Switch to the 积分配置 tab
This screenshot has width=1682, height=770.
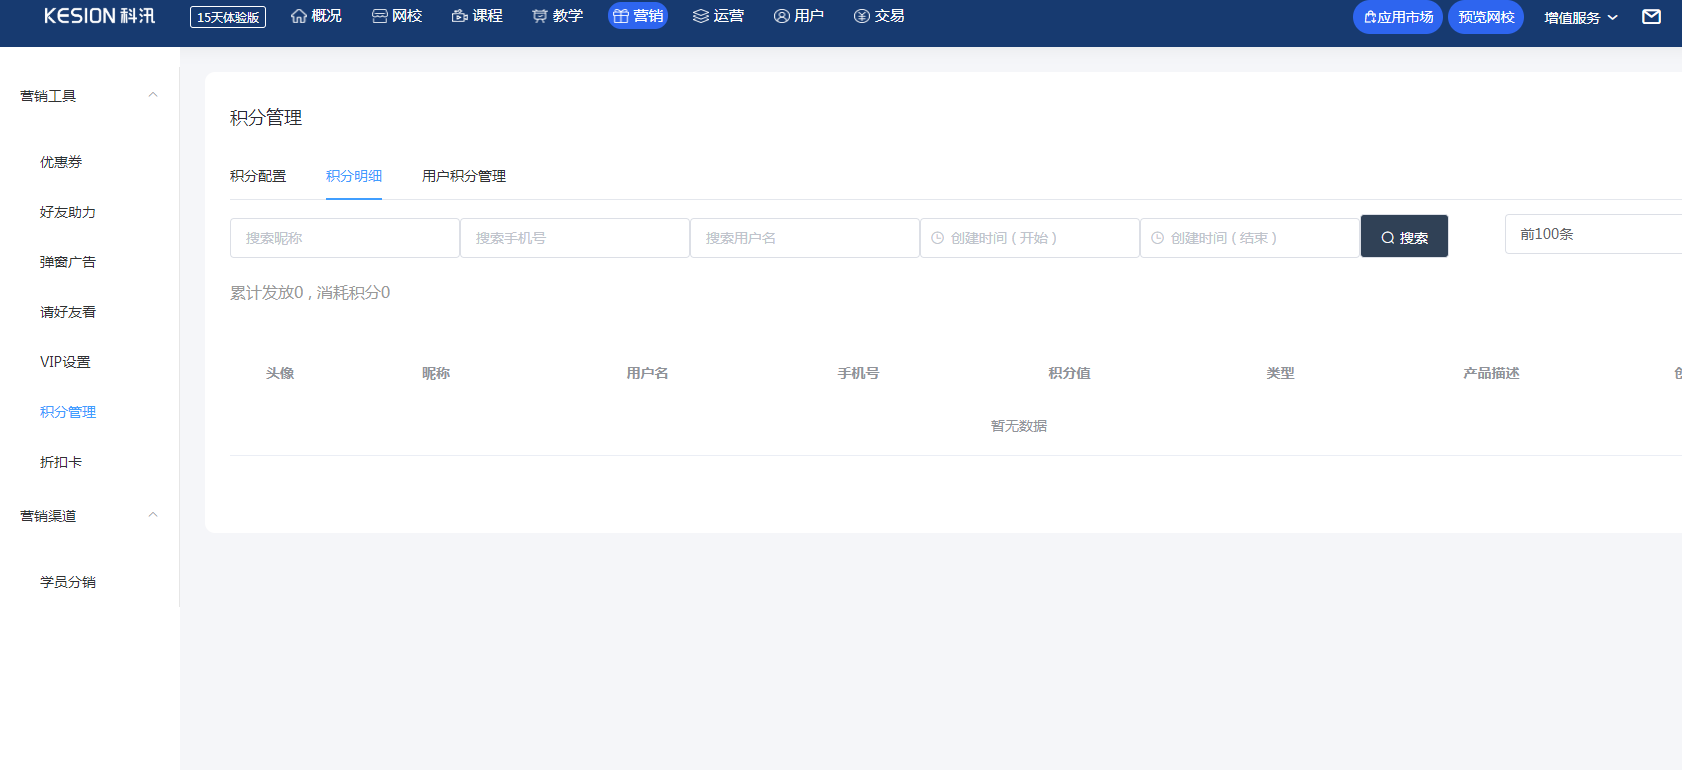point(258,176)
